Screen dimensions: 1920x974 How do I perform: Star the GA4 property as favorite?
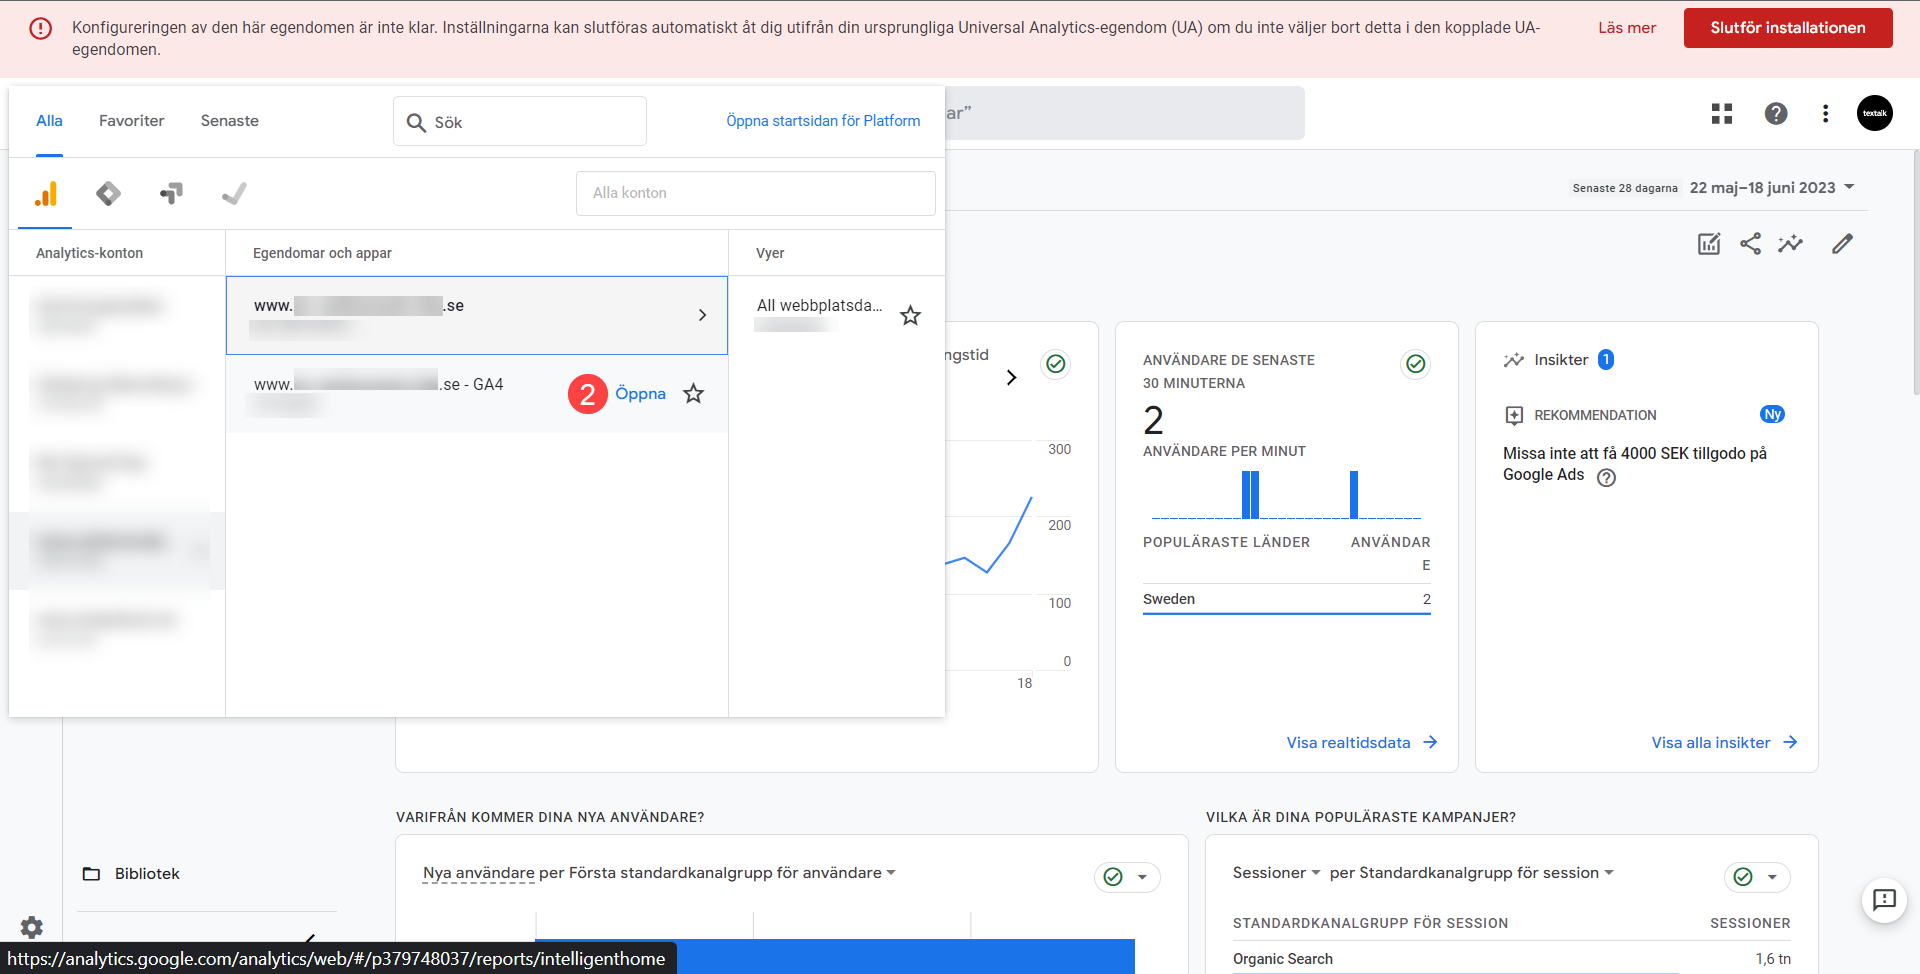click(x=693, y=394)
